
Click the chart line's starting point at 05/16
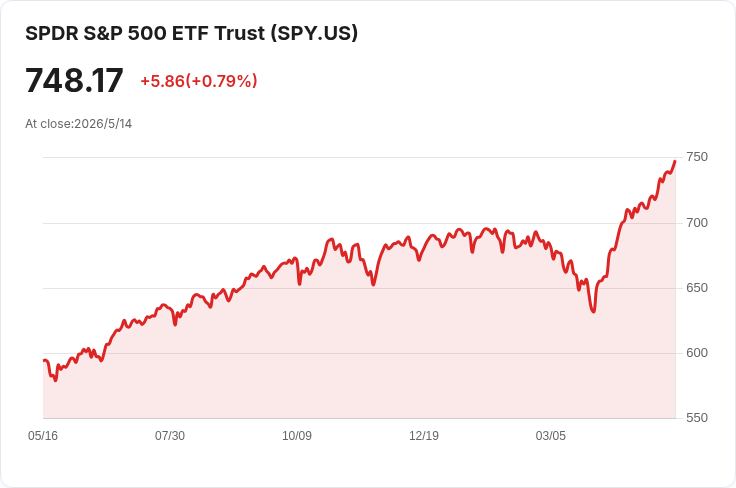click(x=44, y=360)
